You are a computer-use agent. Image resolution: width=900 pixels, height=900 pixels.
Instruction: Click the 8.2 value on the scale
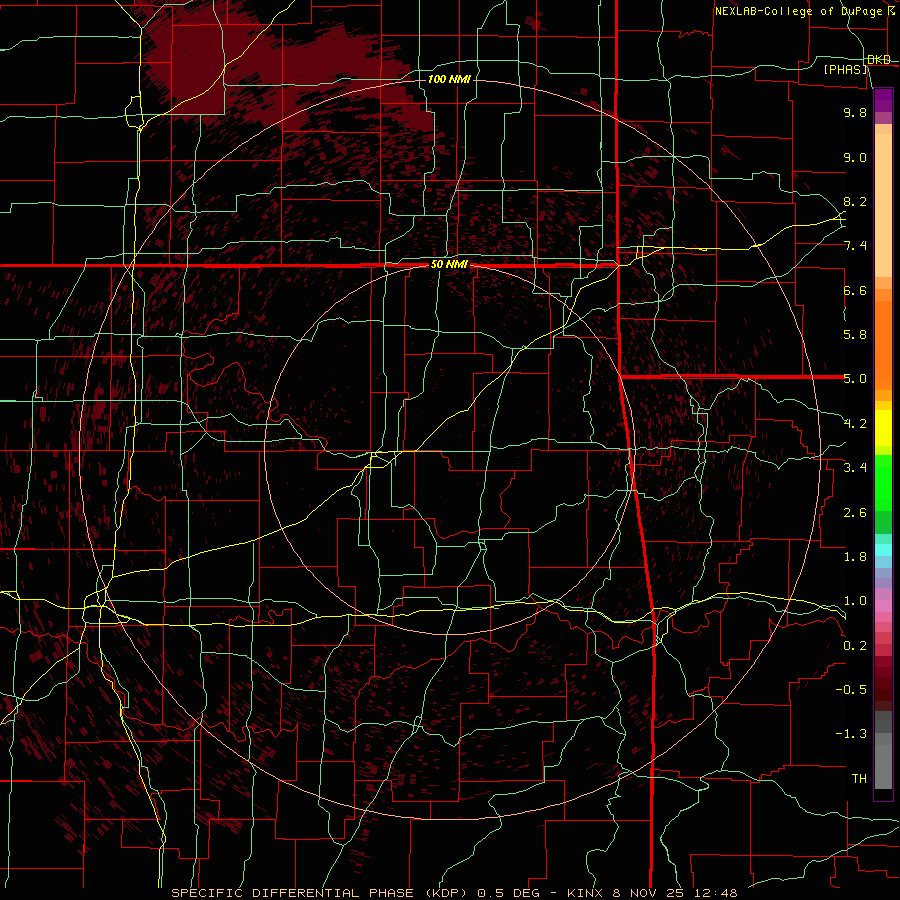point(855,201)
